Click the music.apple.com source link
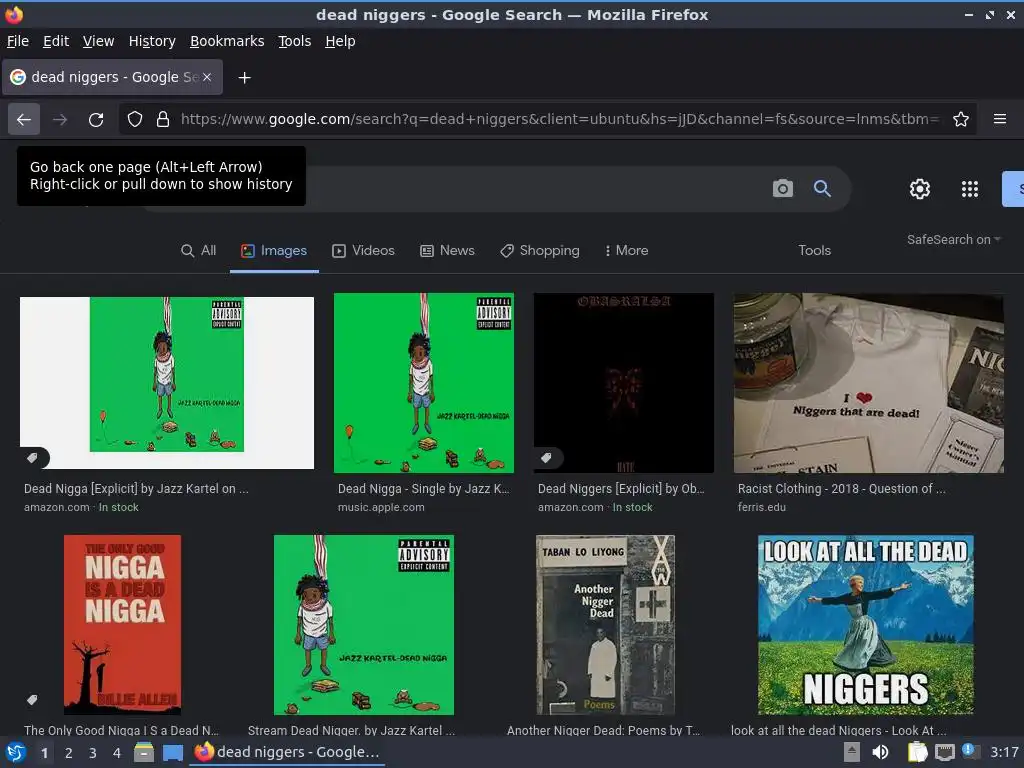This screenshot has width=1024, height=768. coord(381,507)
